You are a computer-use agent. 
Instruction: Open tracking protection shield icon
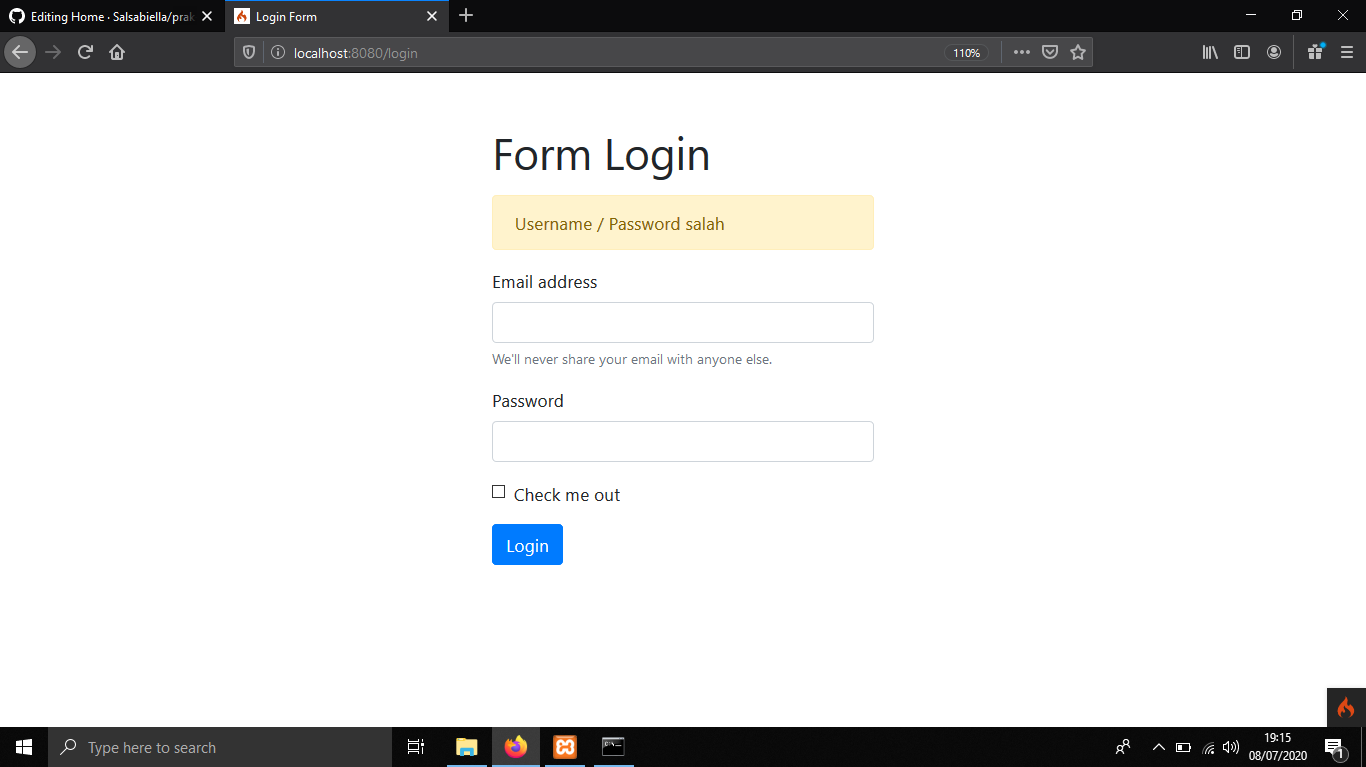(x=250, y=53)
